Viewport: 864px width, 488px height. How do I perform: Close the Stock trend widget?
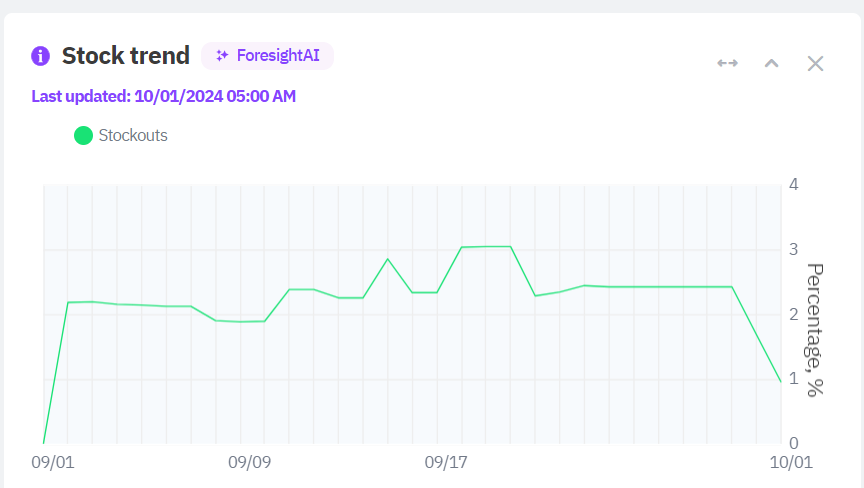[x=815, y=63]
